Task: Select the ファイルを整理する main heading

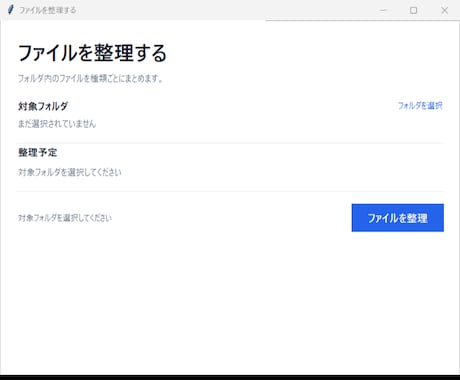Action: [92, 53]
